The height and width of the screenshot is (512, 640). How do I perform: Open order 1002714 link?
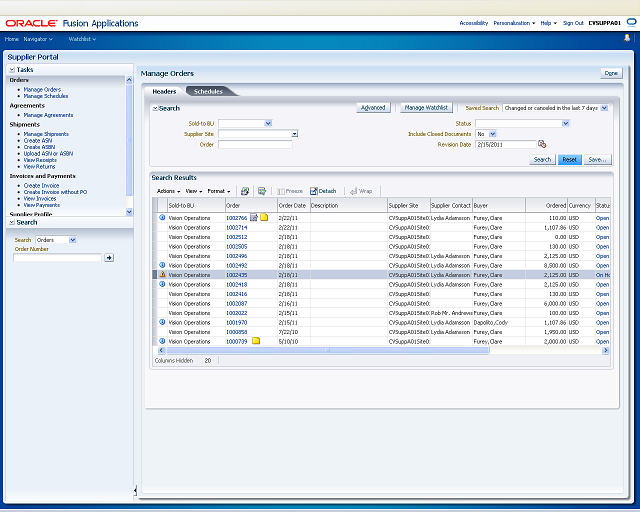pyautogui.click(x=237, y=227)
